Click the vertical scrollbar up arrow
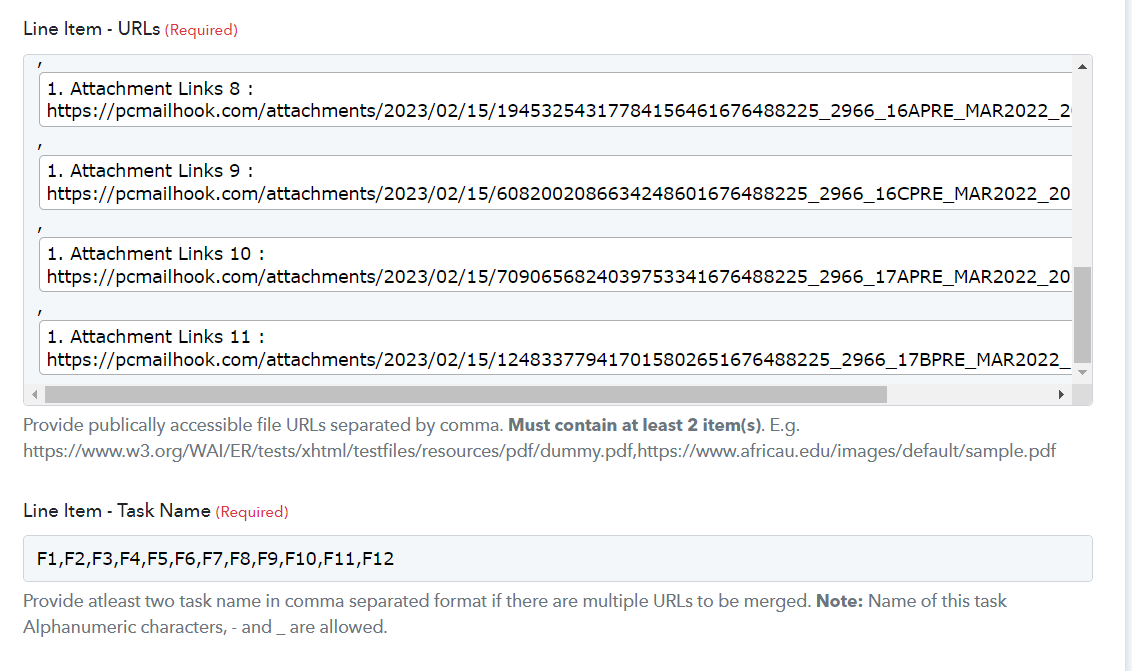1132x671 pixels. click(1081, 66)
